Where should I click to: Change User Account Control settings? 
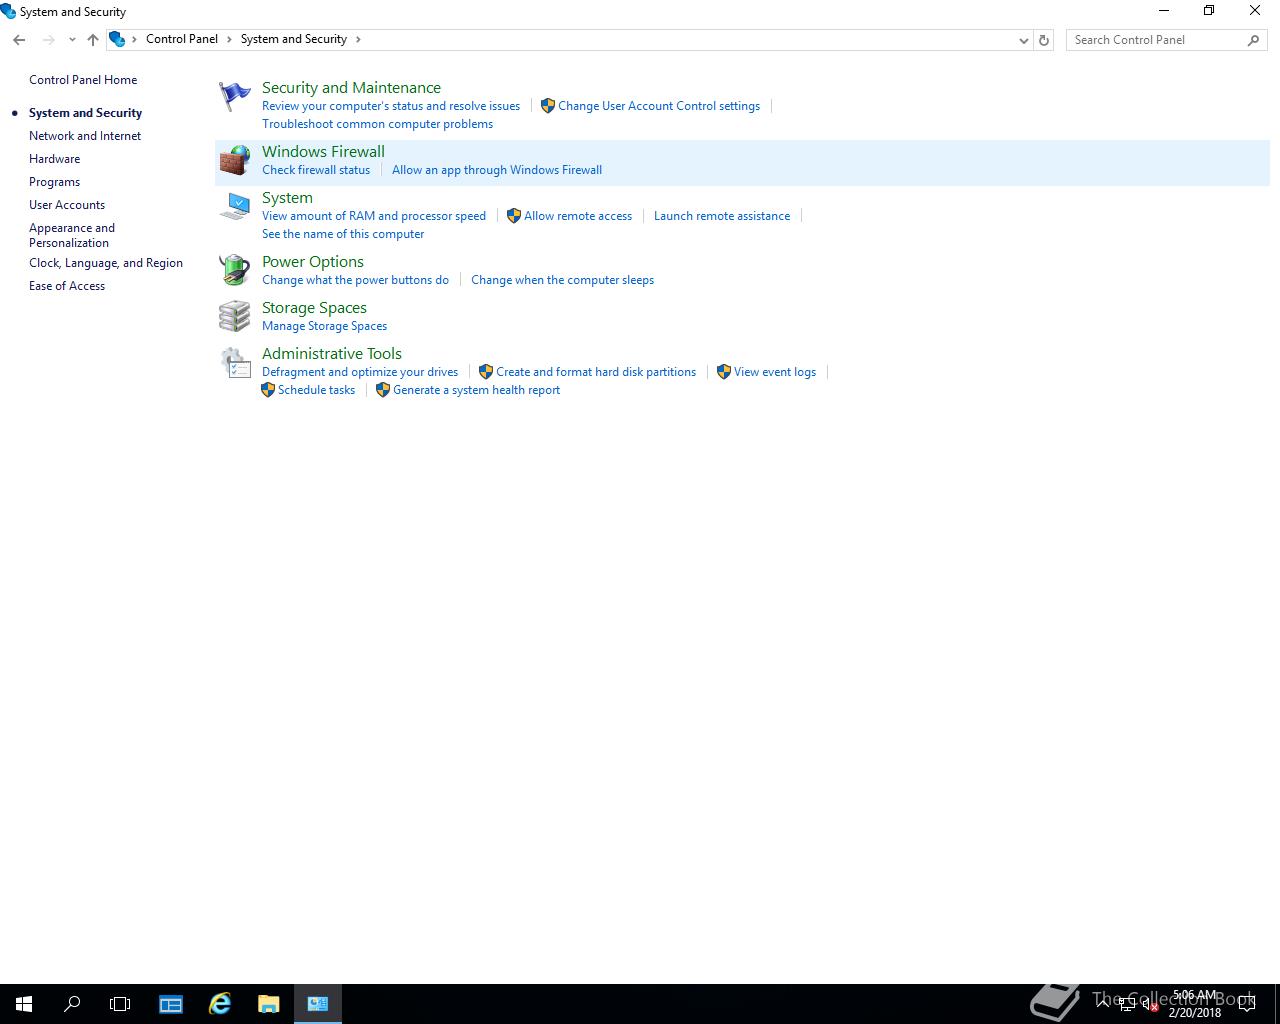pyautogui.click(x=659, y=106)
